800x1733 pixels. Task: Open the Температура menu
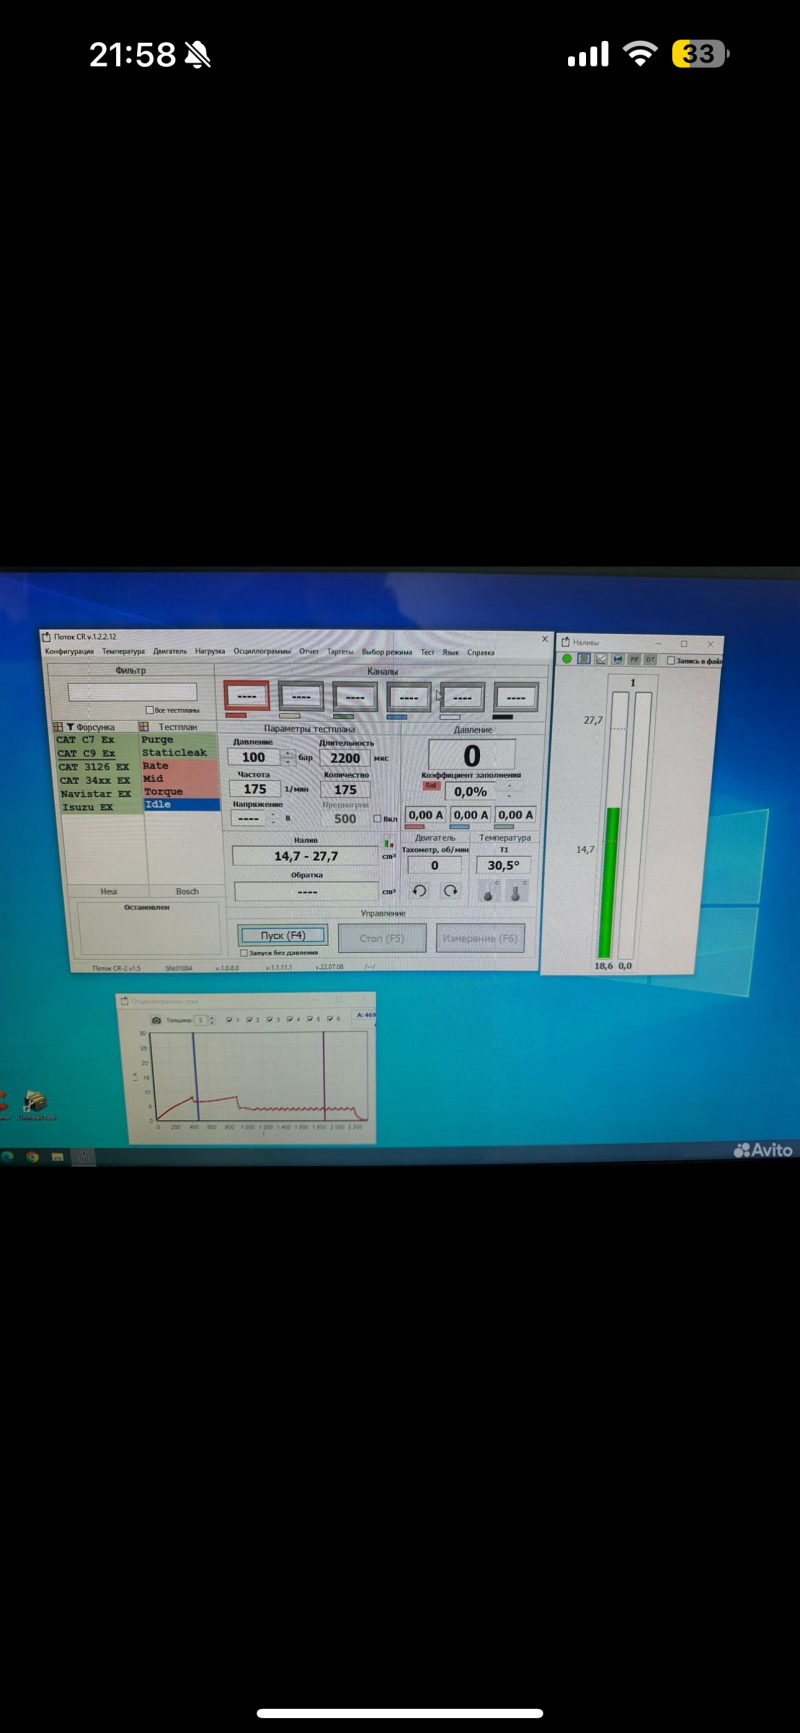point(123,652)
